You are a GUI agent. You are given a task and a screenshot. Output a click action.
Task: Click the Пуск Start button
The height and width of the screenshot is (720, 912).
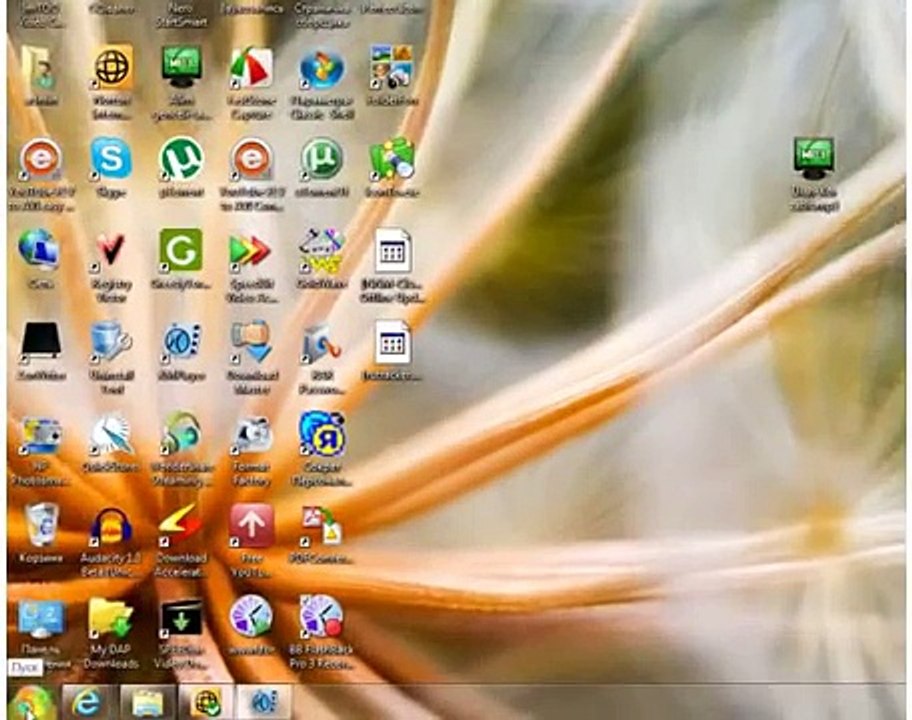pos(32,703)
